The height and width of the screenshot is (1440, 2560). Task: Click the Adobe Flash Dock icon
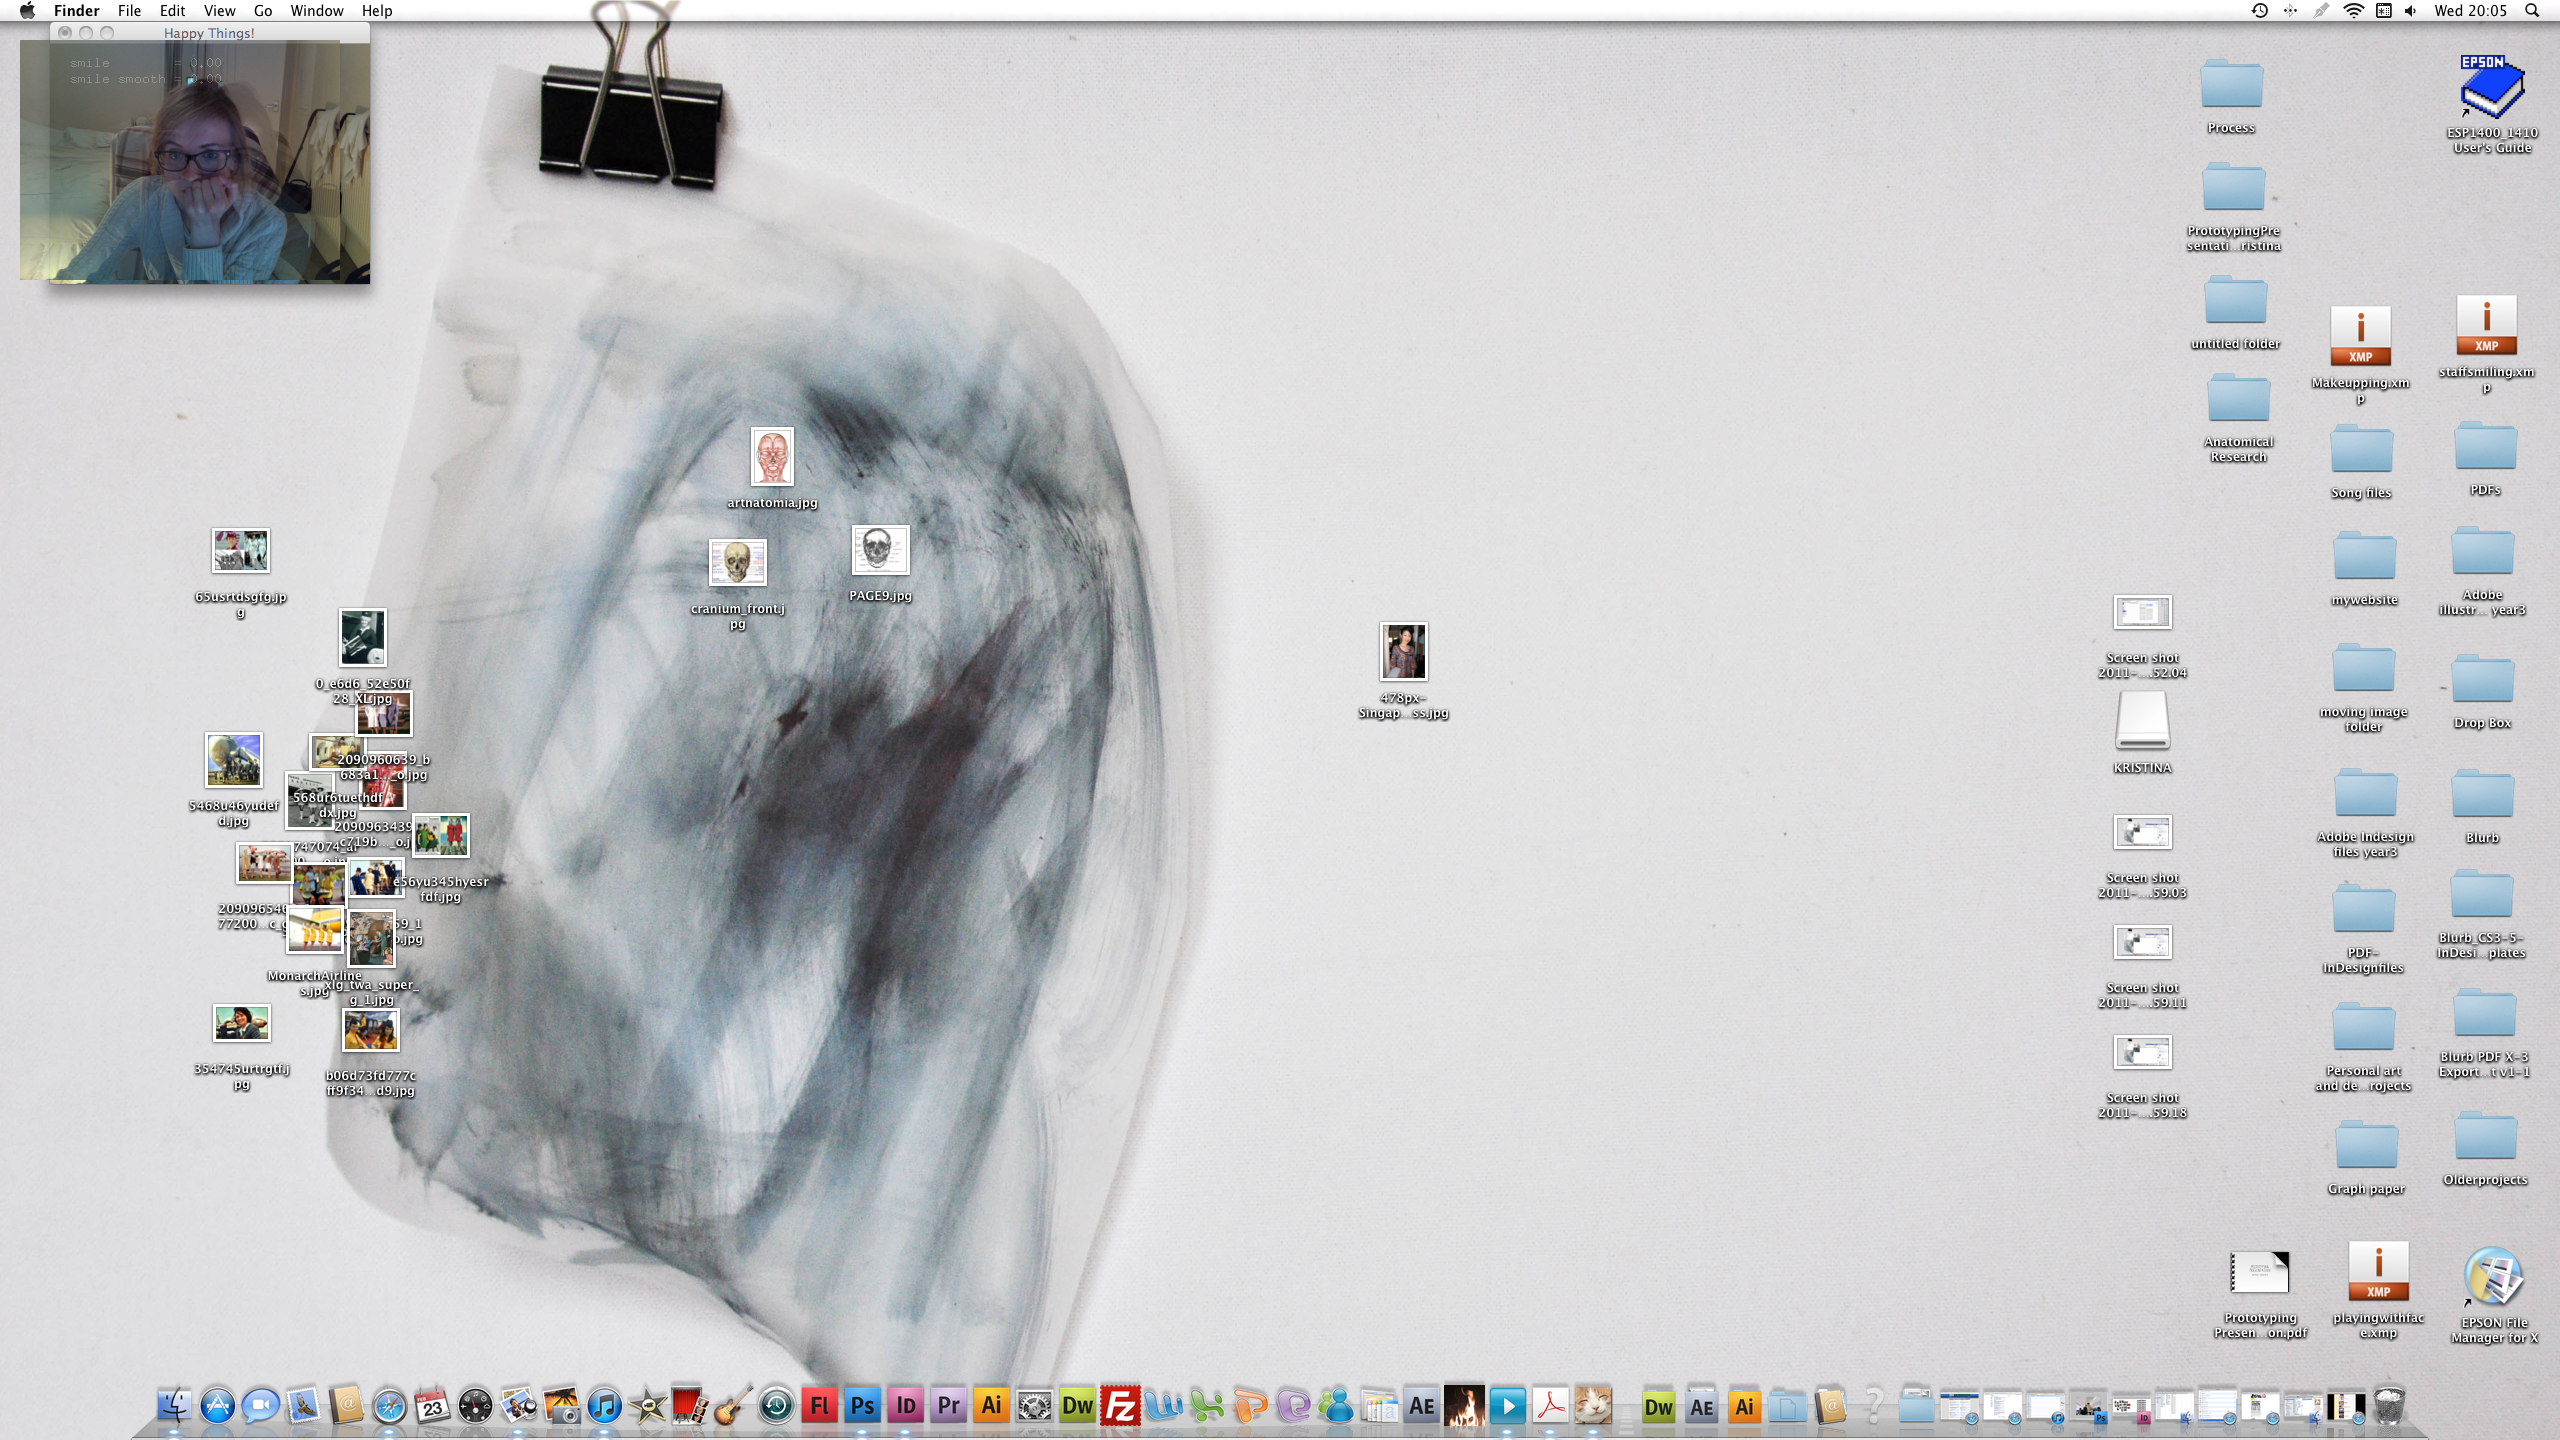click(x=819, y=1406)
